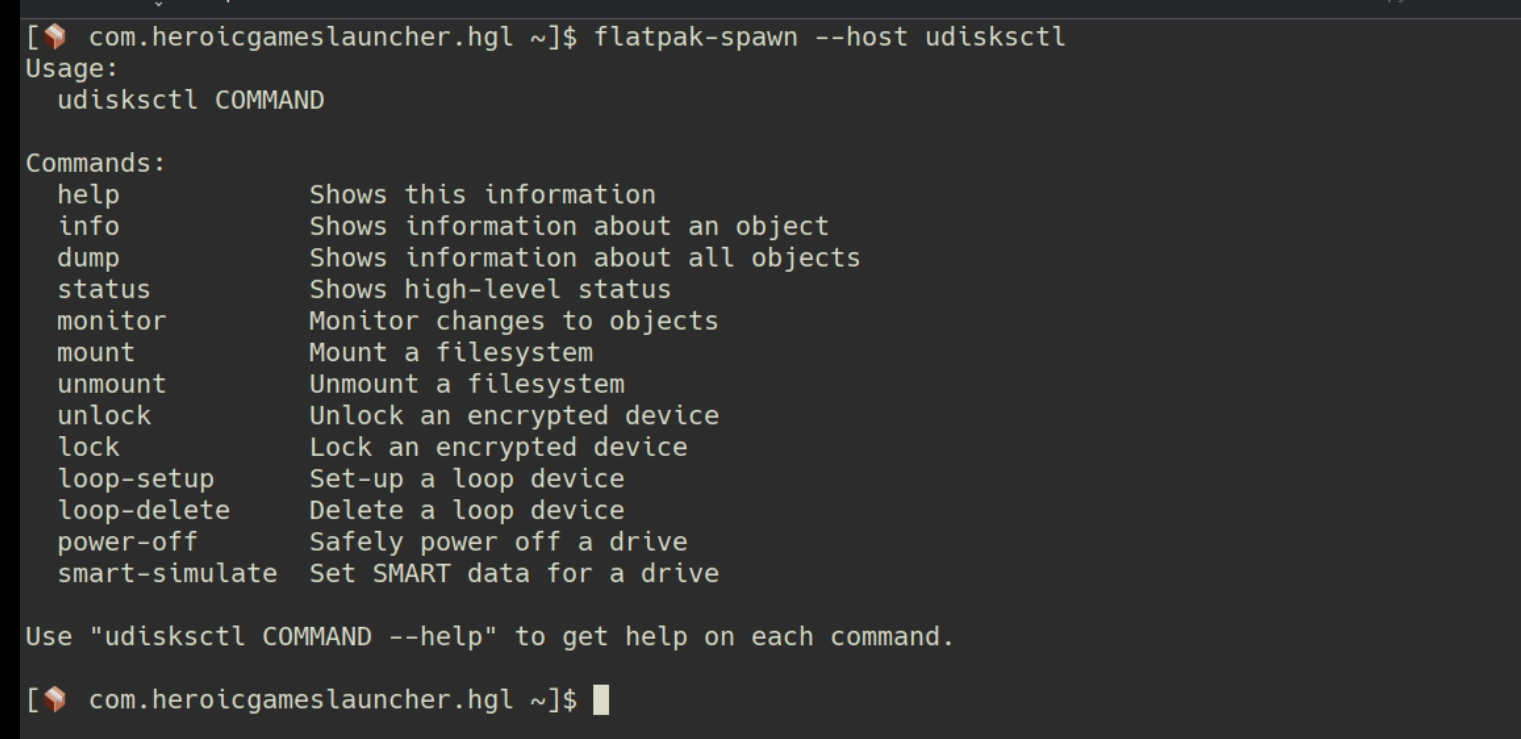Click the 'smart-simulate' command entry
This screenshot has height=739, width=1521.
167,573
